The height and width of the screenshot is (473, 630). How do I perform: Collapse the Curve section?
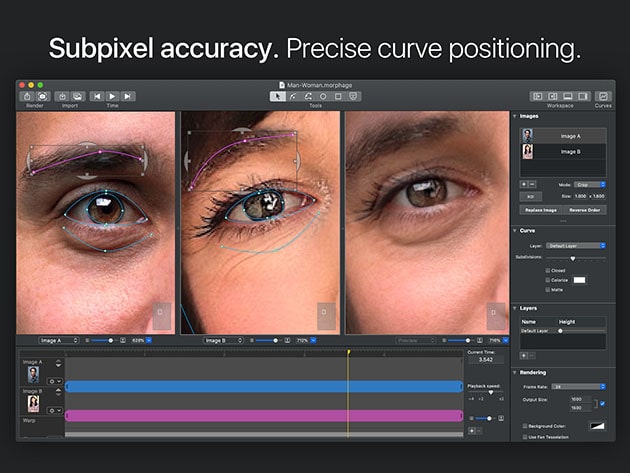[x=515, y=231]
